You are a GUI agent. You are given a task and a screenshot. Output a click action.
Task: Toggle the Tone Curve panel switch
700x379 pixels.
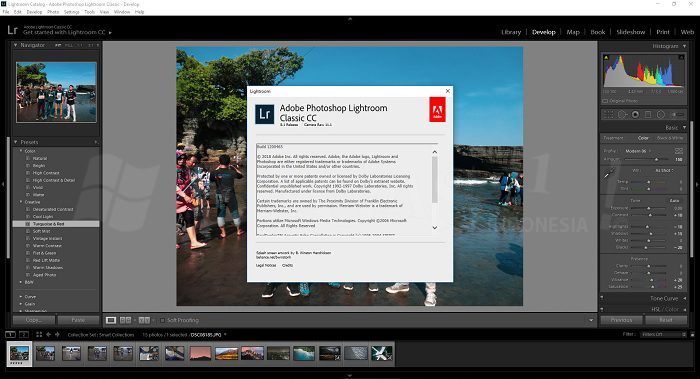point(602,298)
